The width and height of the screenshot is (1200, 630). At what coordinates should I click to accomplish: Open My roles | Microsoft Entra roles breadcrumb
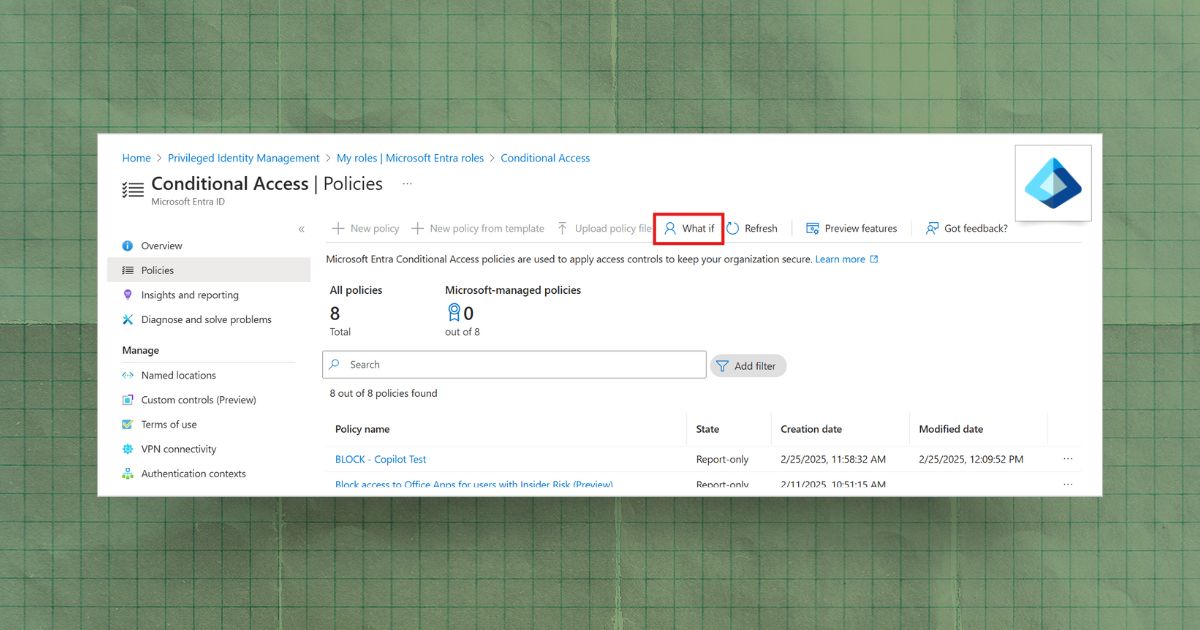click(410, 158)
